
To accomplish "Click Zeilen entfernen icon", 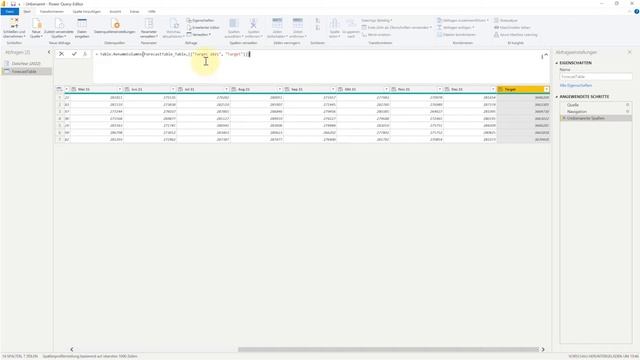I will point(298,23).
